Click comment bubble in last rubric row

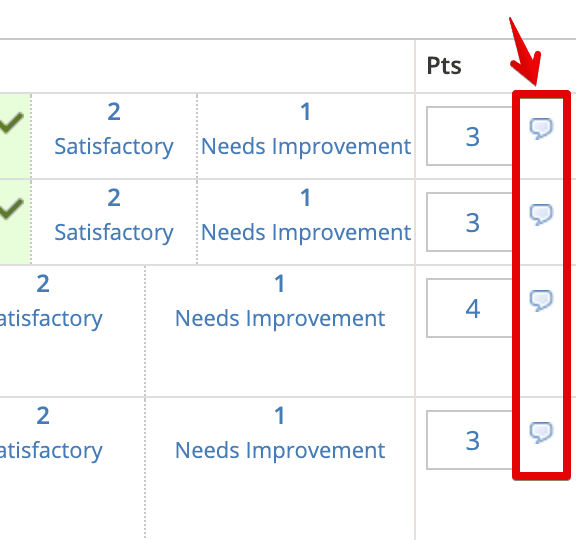coord(541,432)
